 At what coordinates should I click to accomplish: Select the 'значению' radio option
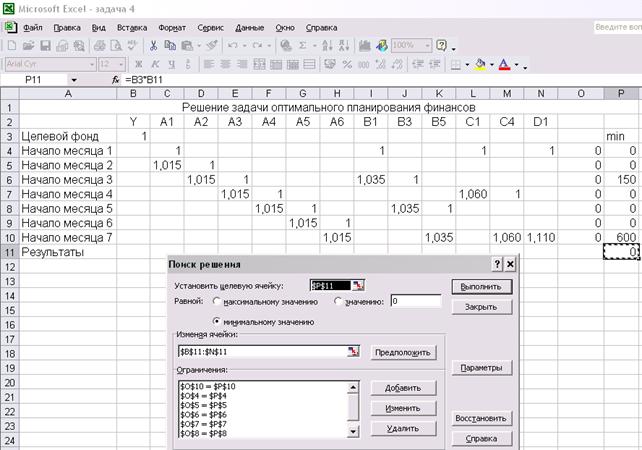(x=338, y=301)
